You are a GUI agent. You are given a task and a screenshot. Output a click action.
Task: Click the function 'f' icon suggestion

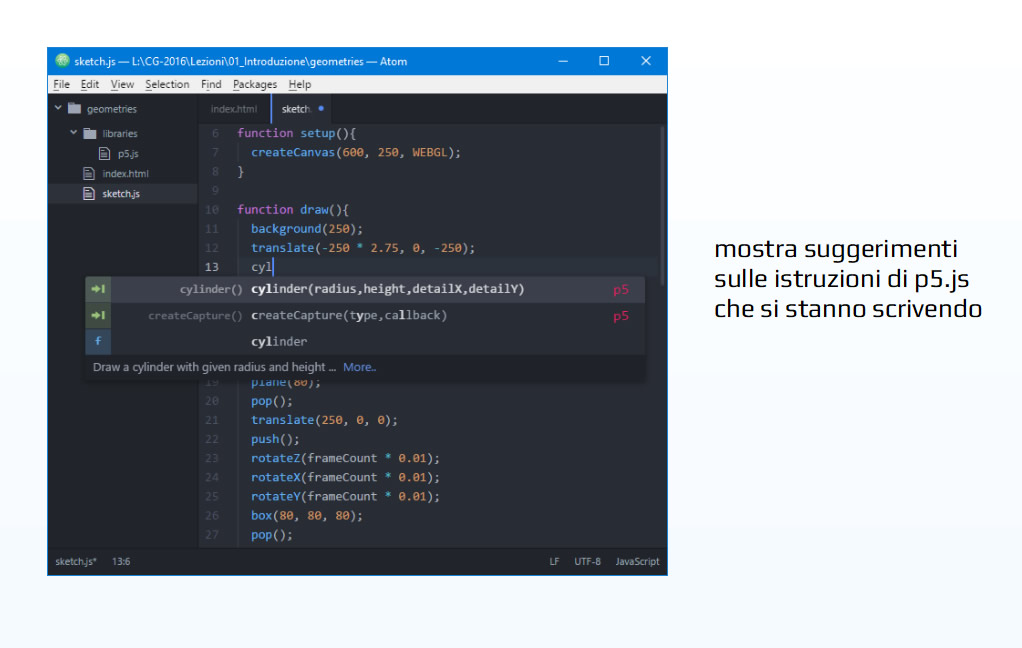[x=98, y=341]
